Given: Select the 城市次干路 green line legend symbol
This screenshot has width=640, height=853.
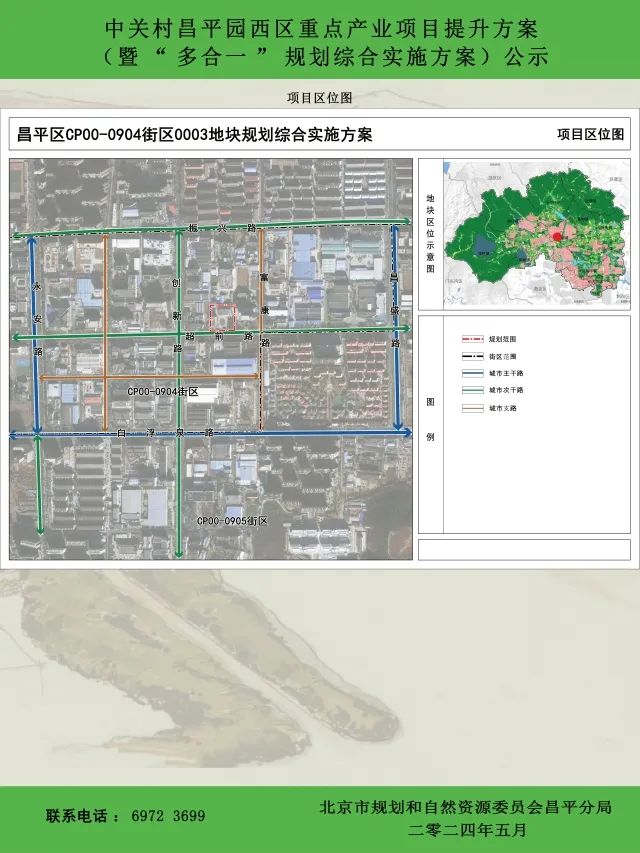Looking at the screenshot, I should (x=472, y=390).
